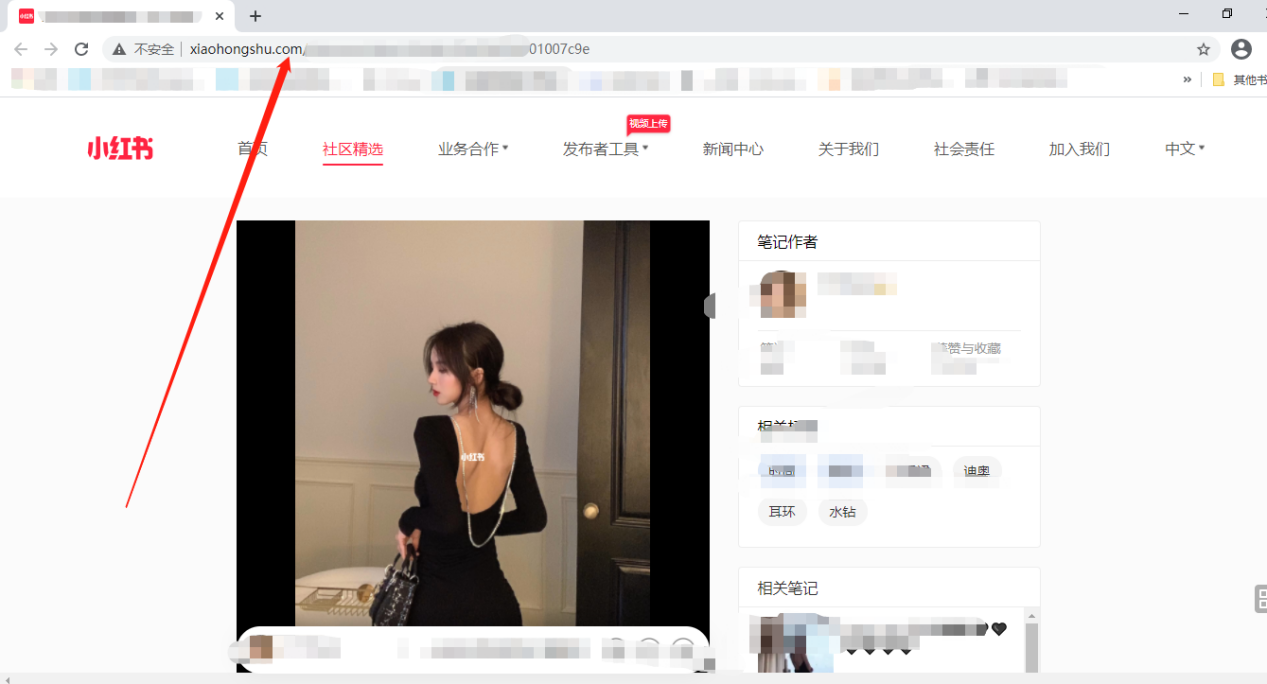Click the horizontal scrollbar left arrow
The height and width of the screenshot is (684, 1267).
coord(7,679)
